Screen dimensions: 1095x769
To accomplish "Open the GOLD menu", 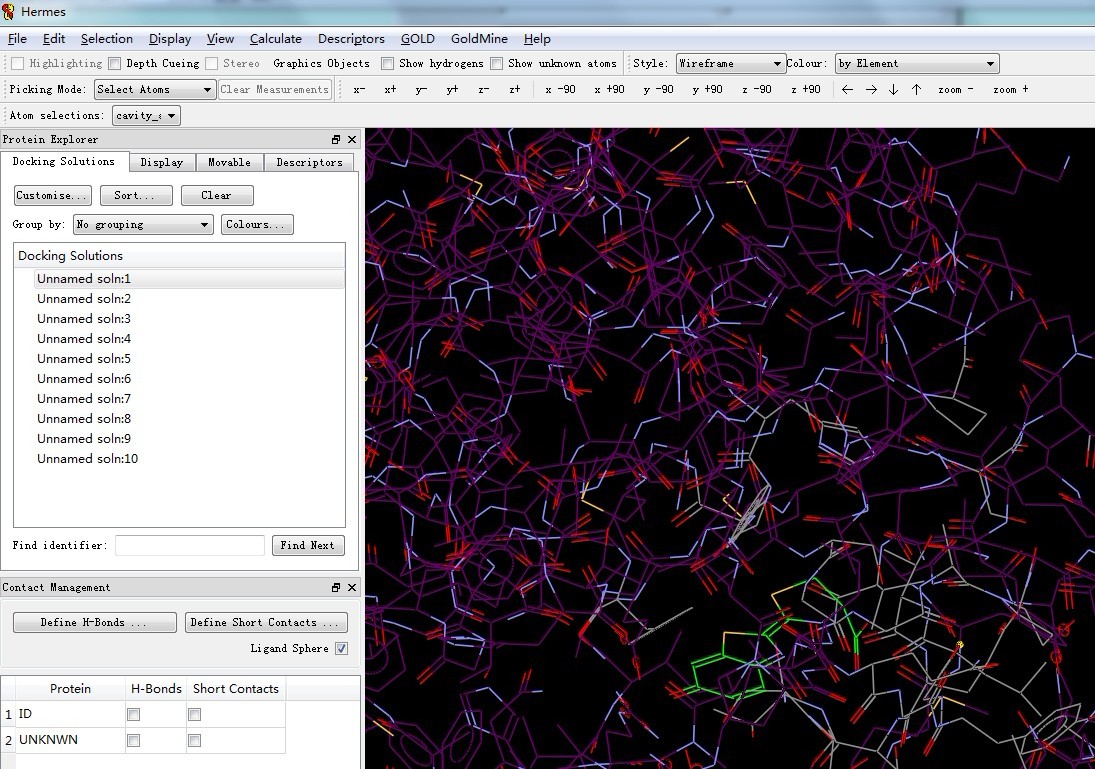I will coord(417,39).
